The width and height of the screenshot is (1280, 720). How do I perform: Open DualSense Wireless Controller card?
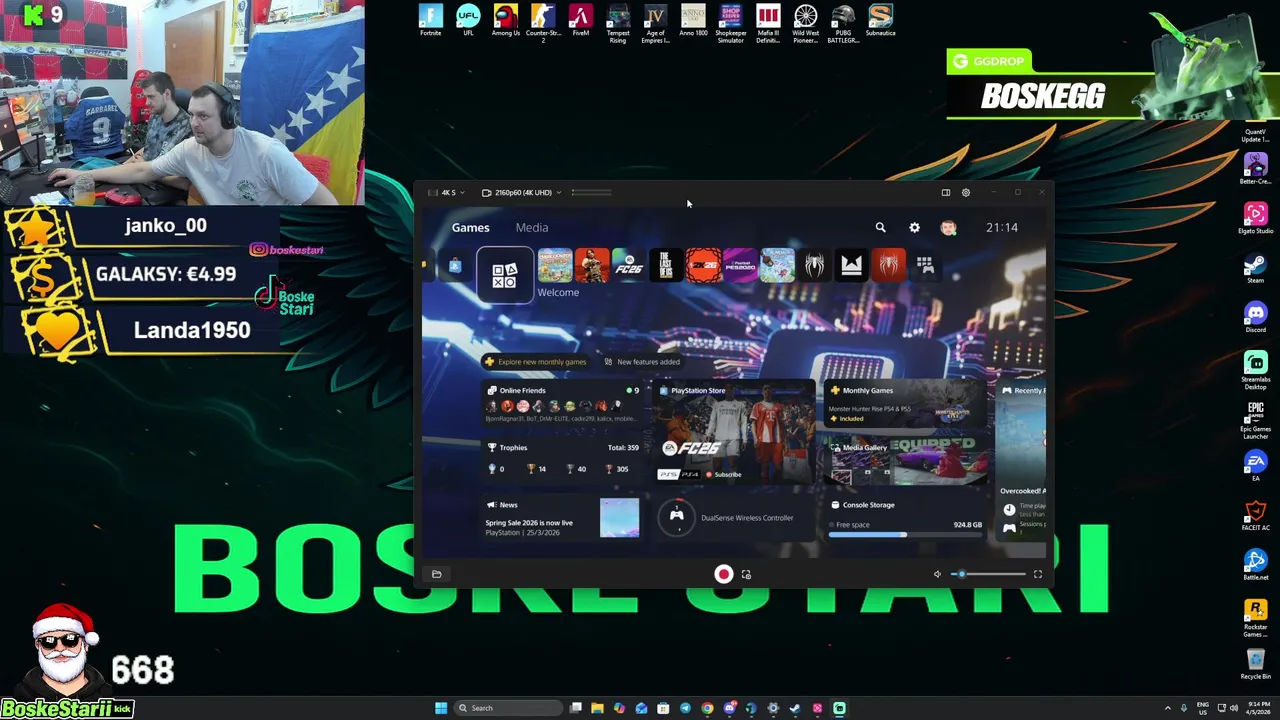[734, 518]
